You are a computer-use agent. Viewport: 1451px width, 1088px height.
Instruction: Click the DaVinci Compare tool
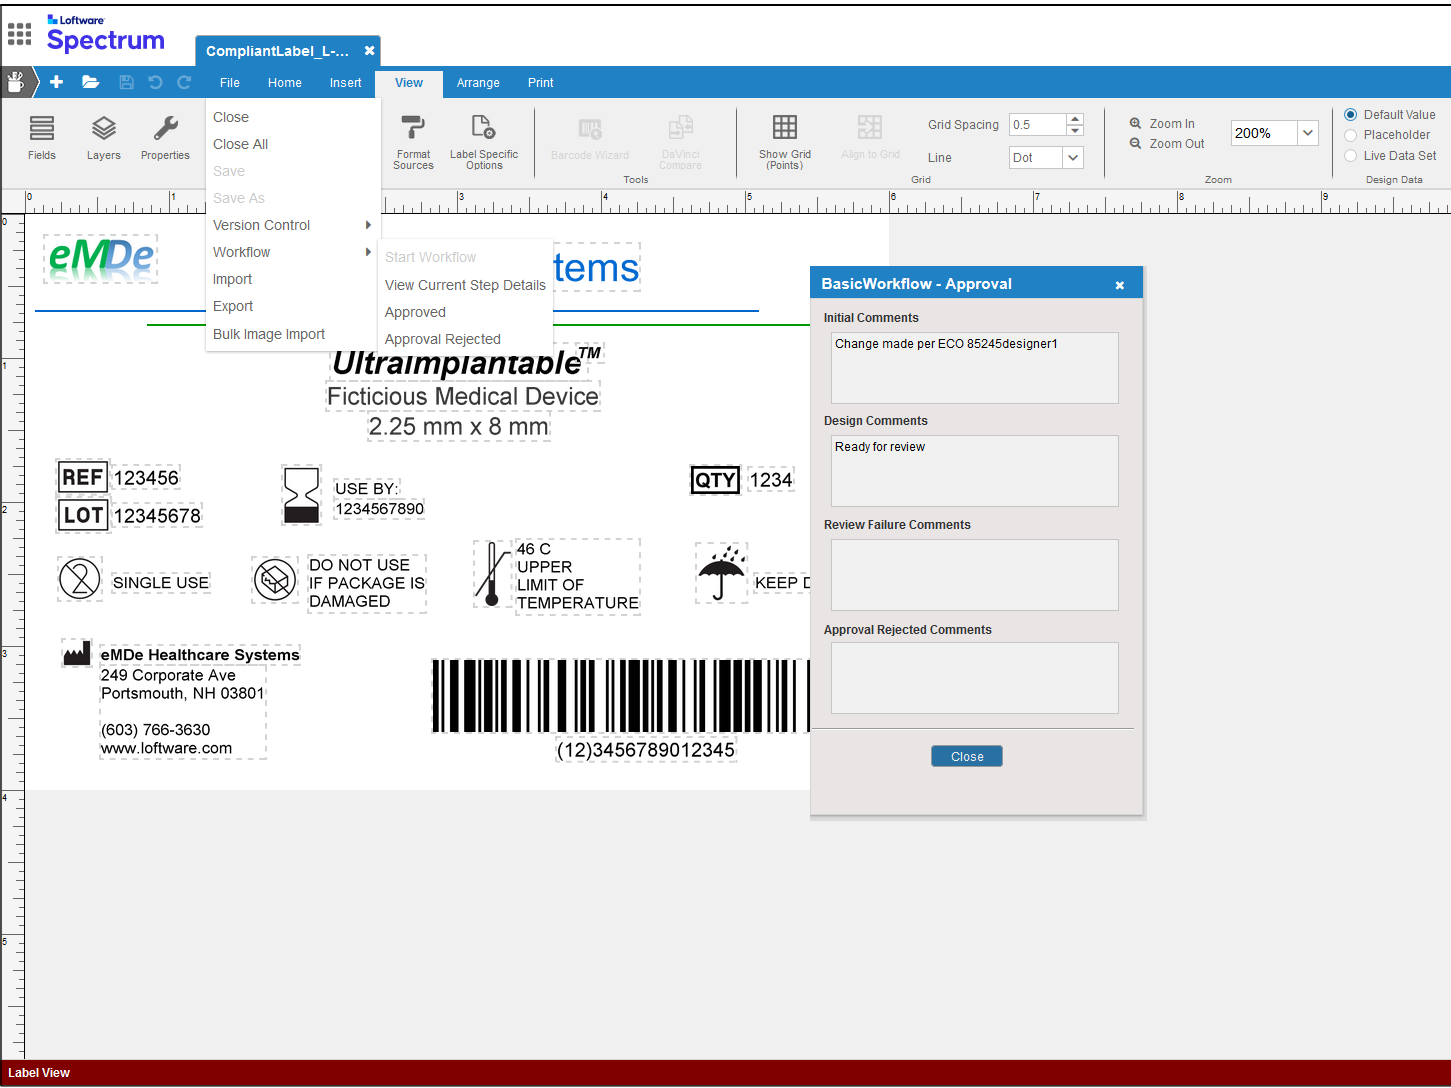click(680, 141)
